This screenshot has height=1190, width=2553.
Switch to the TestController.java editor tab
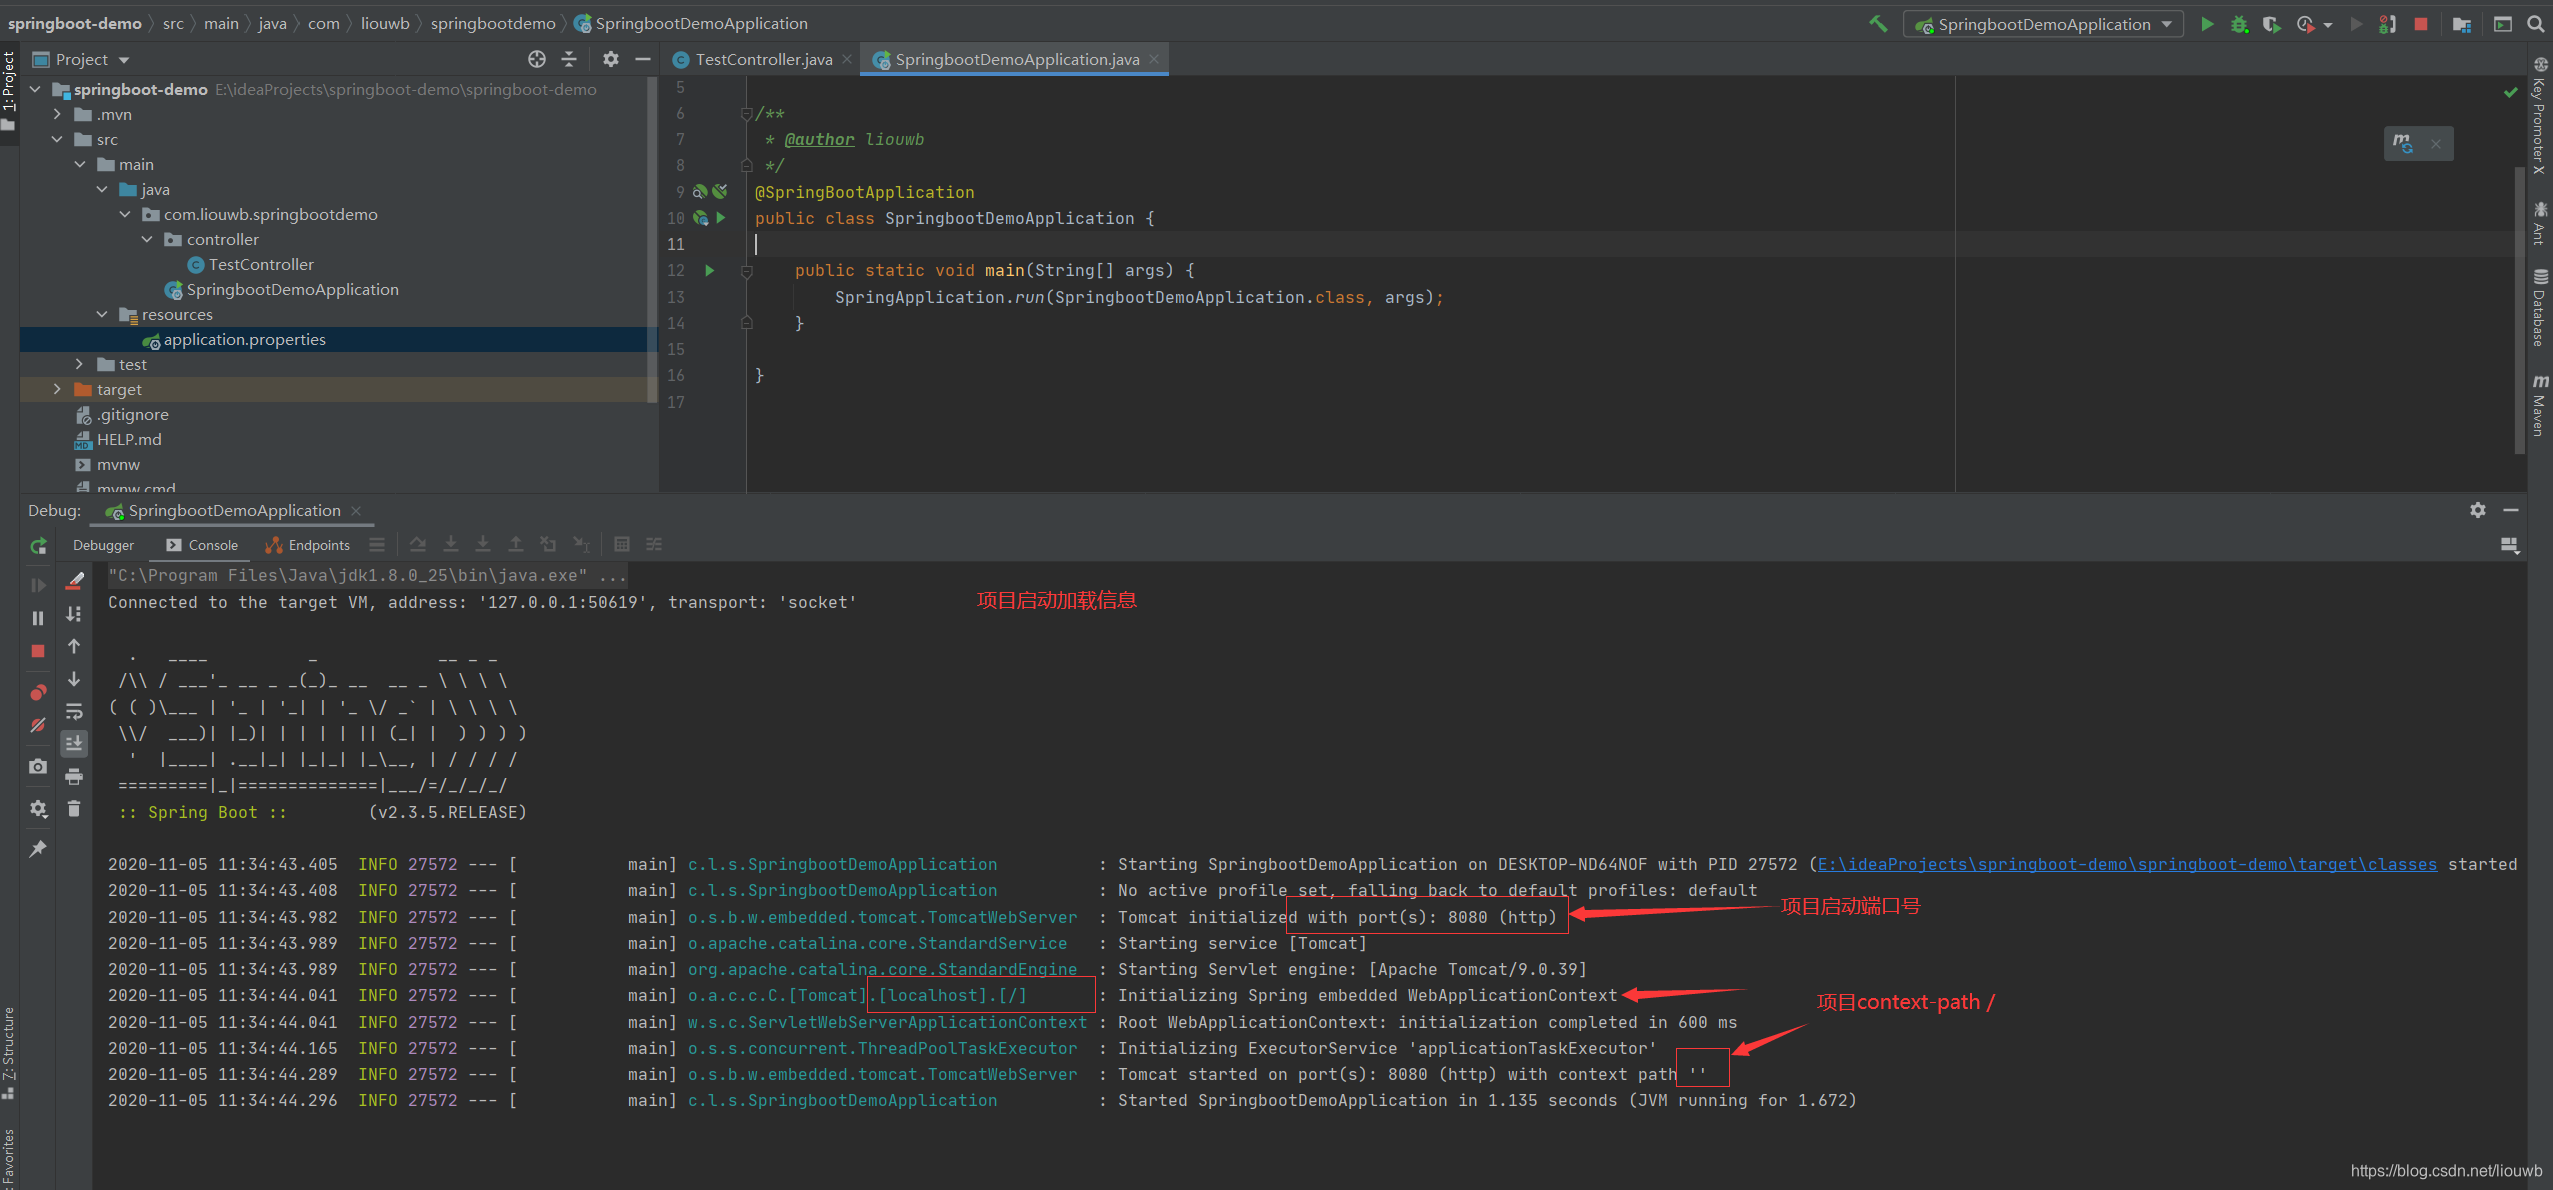pos(764,59)
